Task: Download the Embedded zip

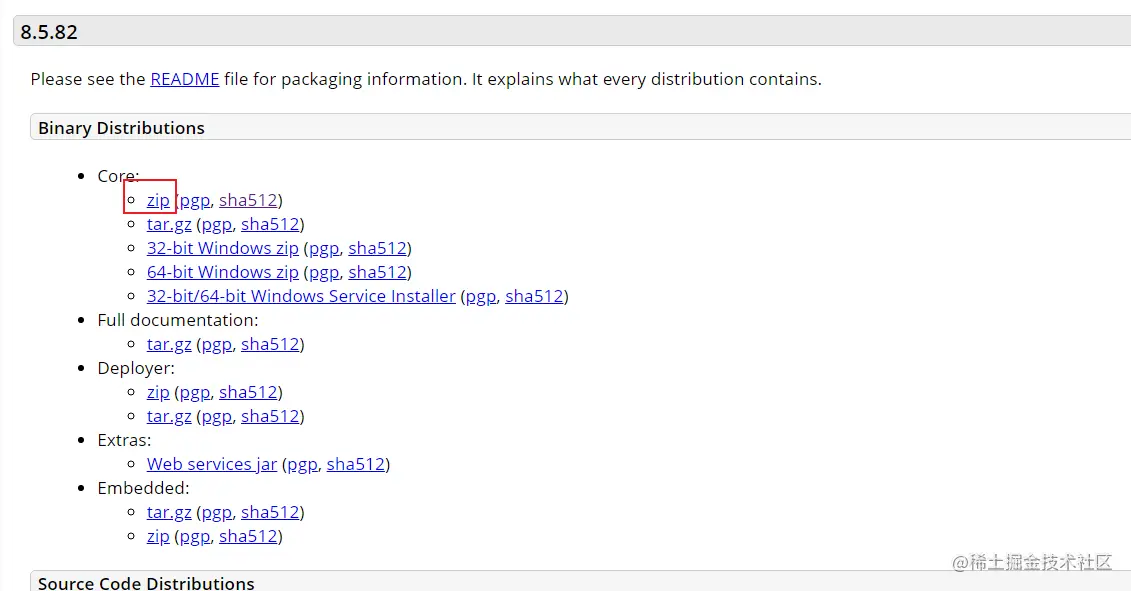Action: (x=158, y=536)
